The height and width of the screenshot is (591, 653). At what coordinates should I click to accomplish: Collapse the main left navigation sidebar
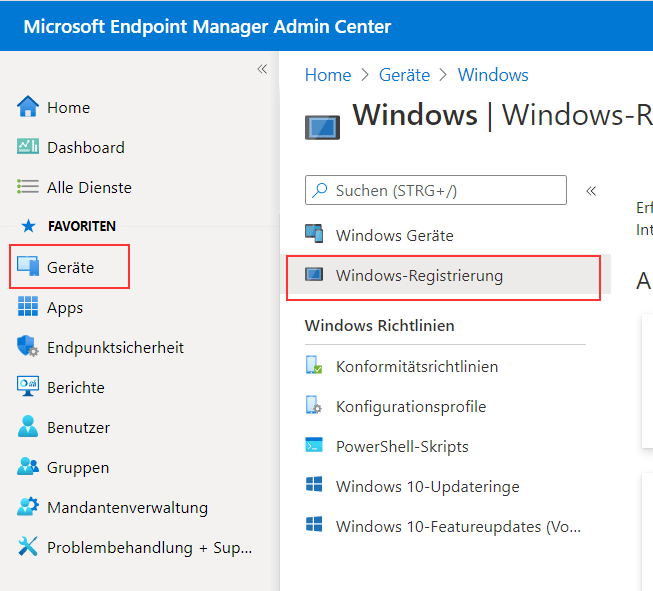click(262, 69)
